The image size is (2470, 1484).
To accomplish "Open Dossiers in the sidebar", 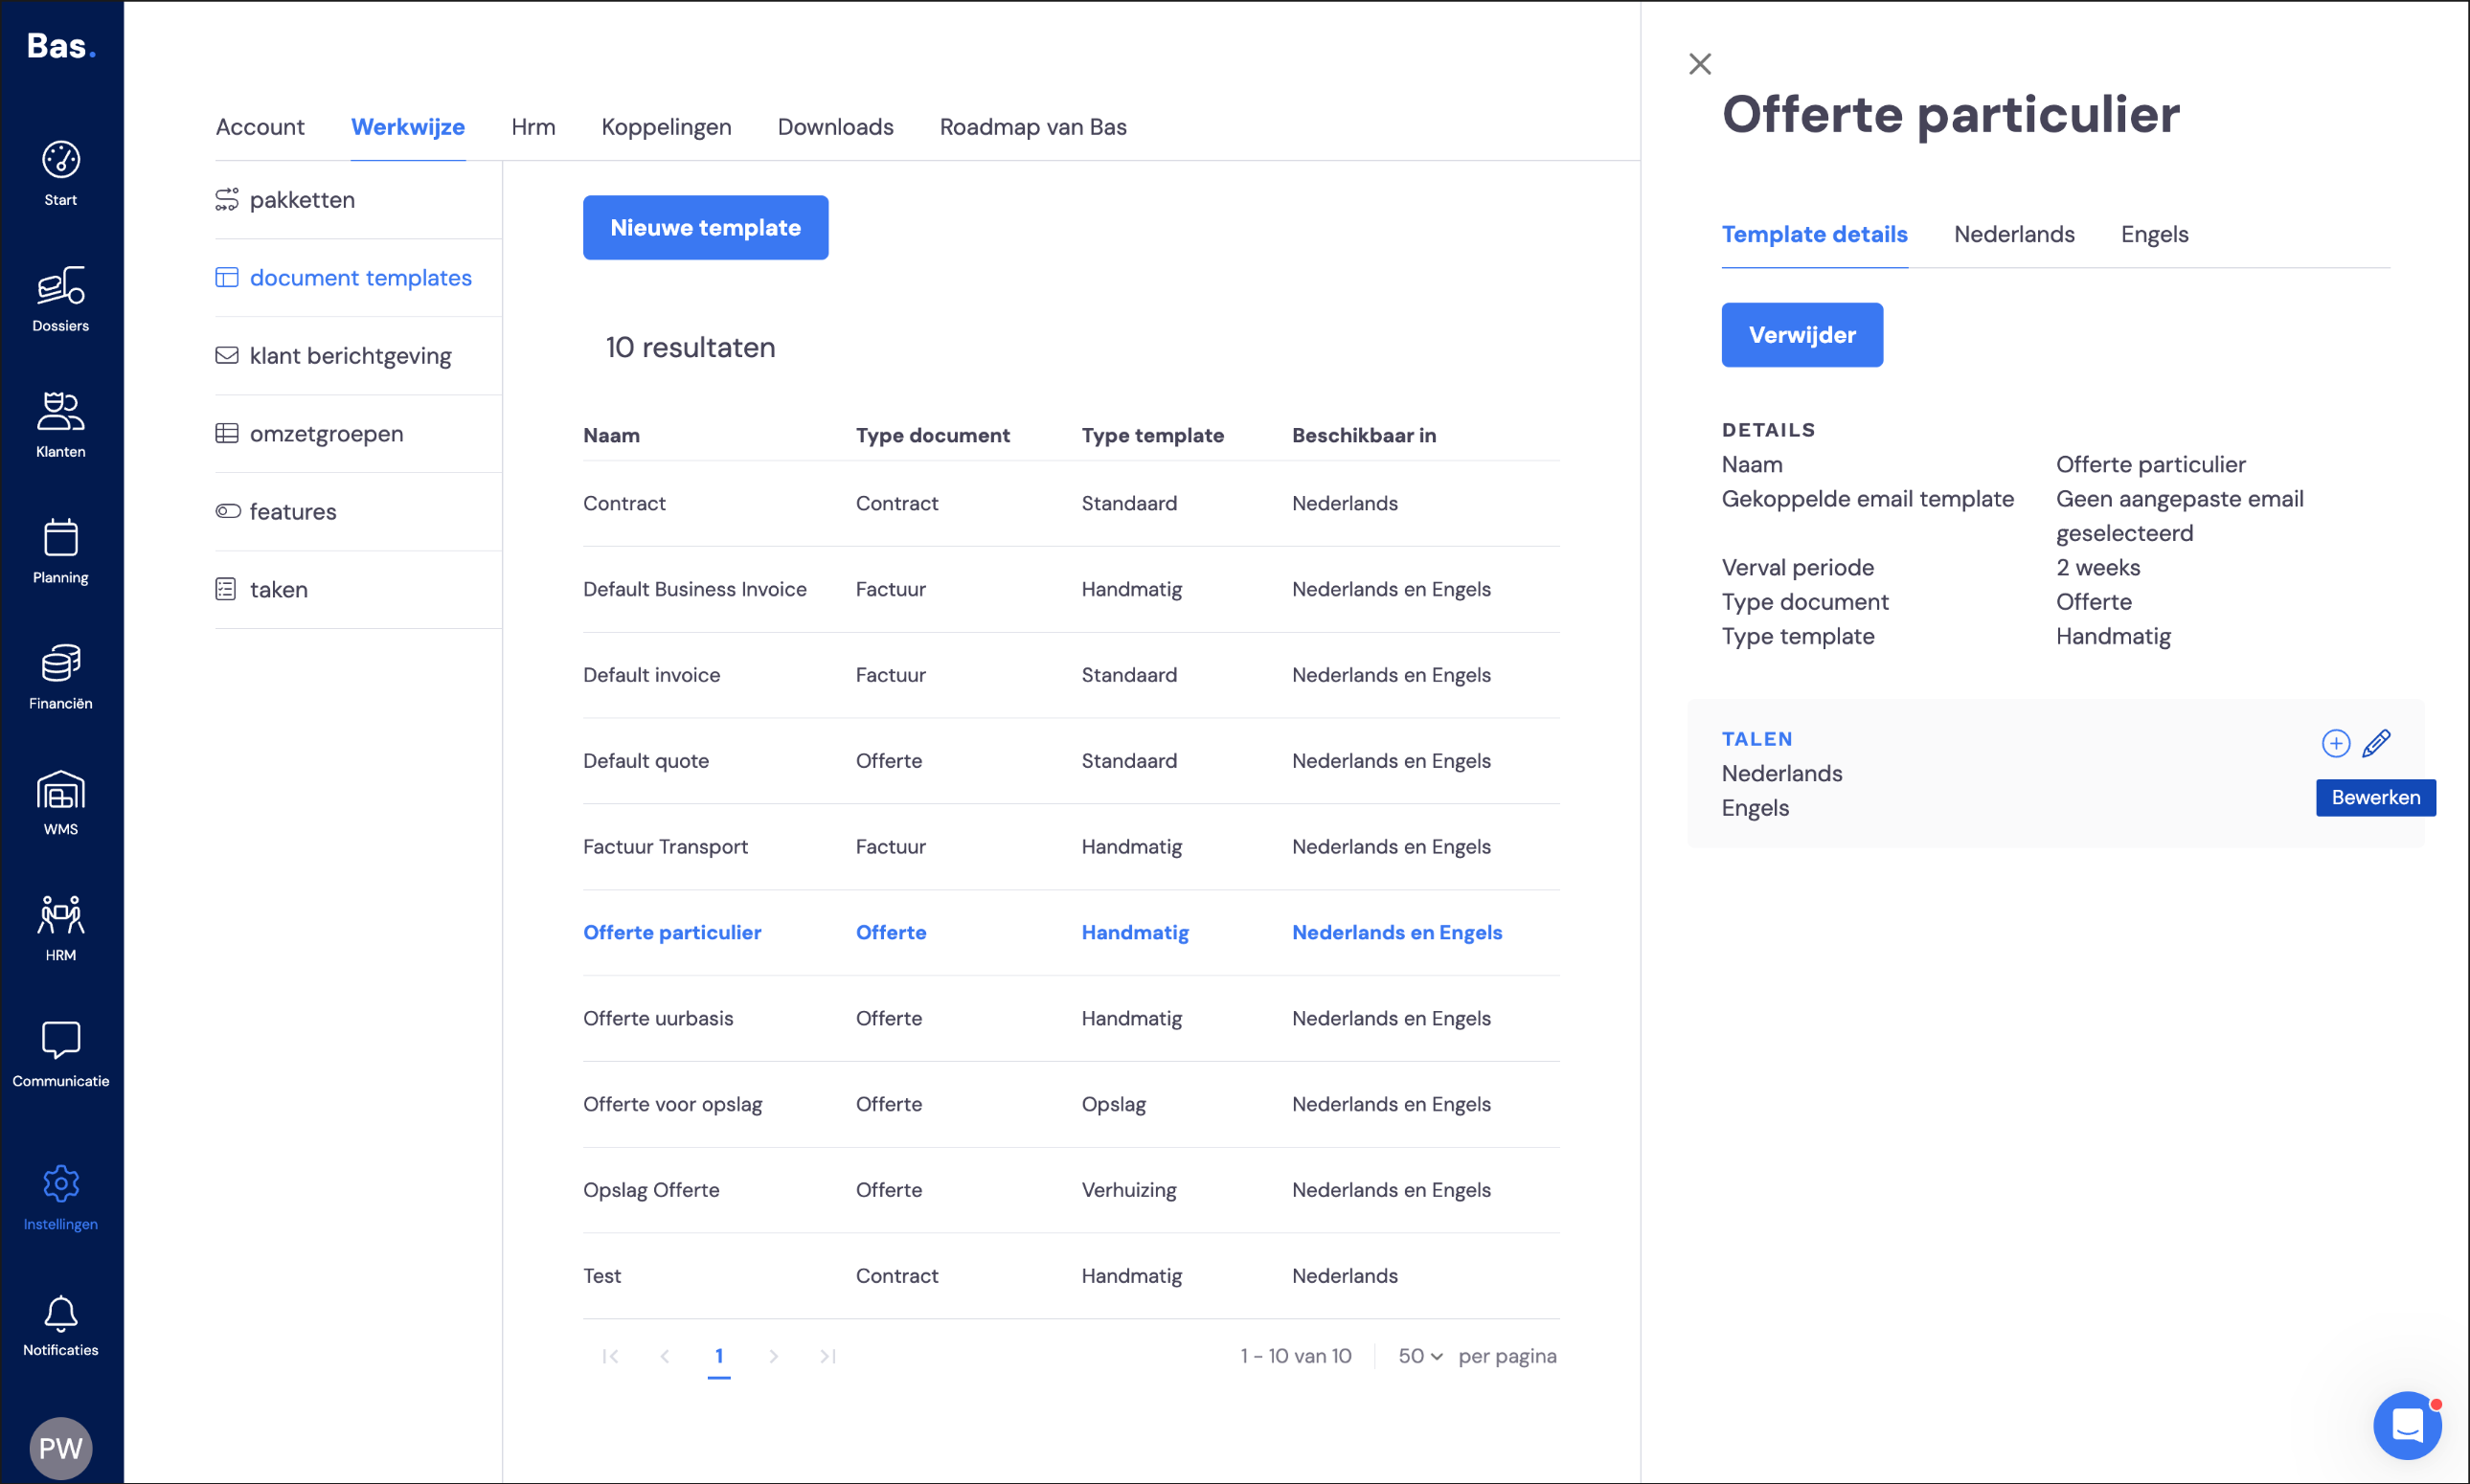I will point(60,299).
